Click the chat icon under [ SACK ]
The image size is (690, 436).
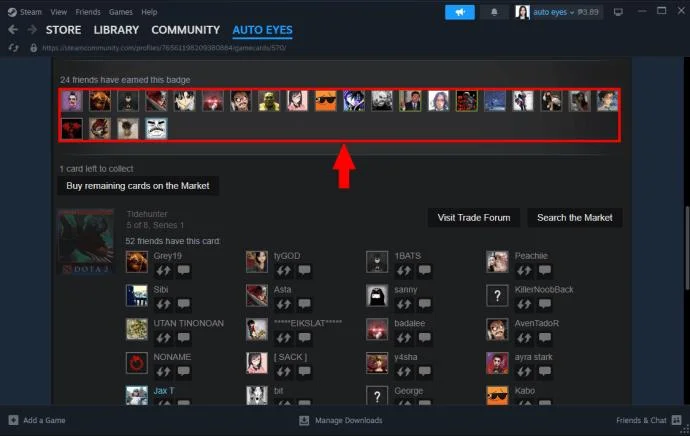click(304, 371)
